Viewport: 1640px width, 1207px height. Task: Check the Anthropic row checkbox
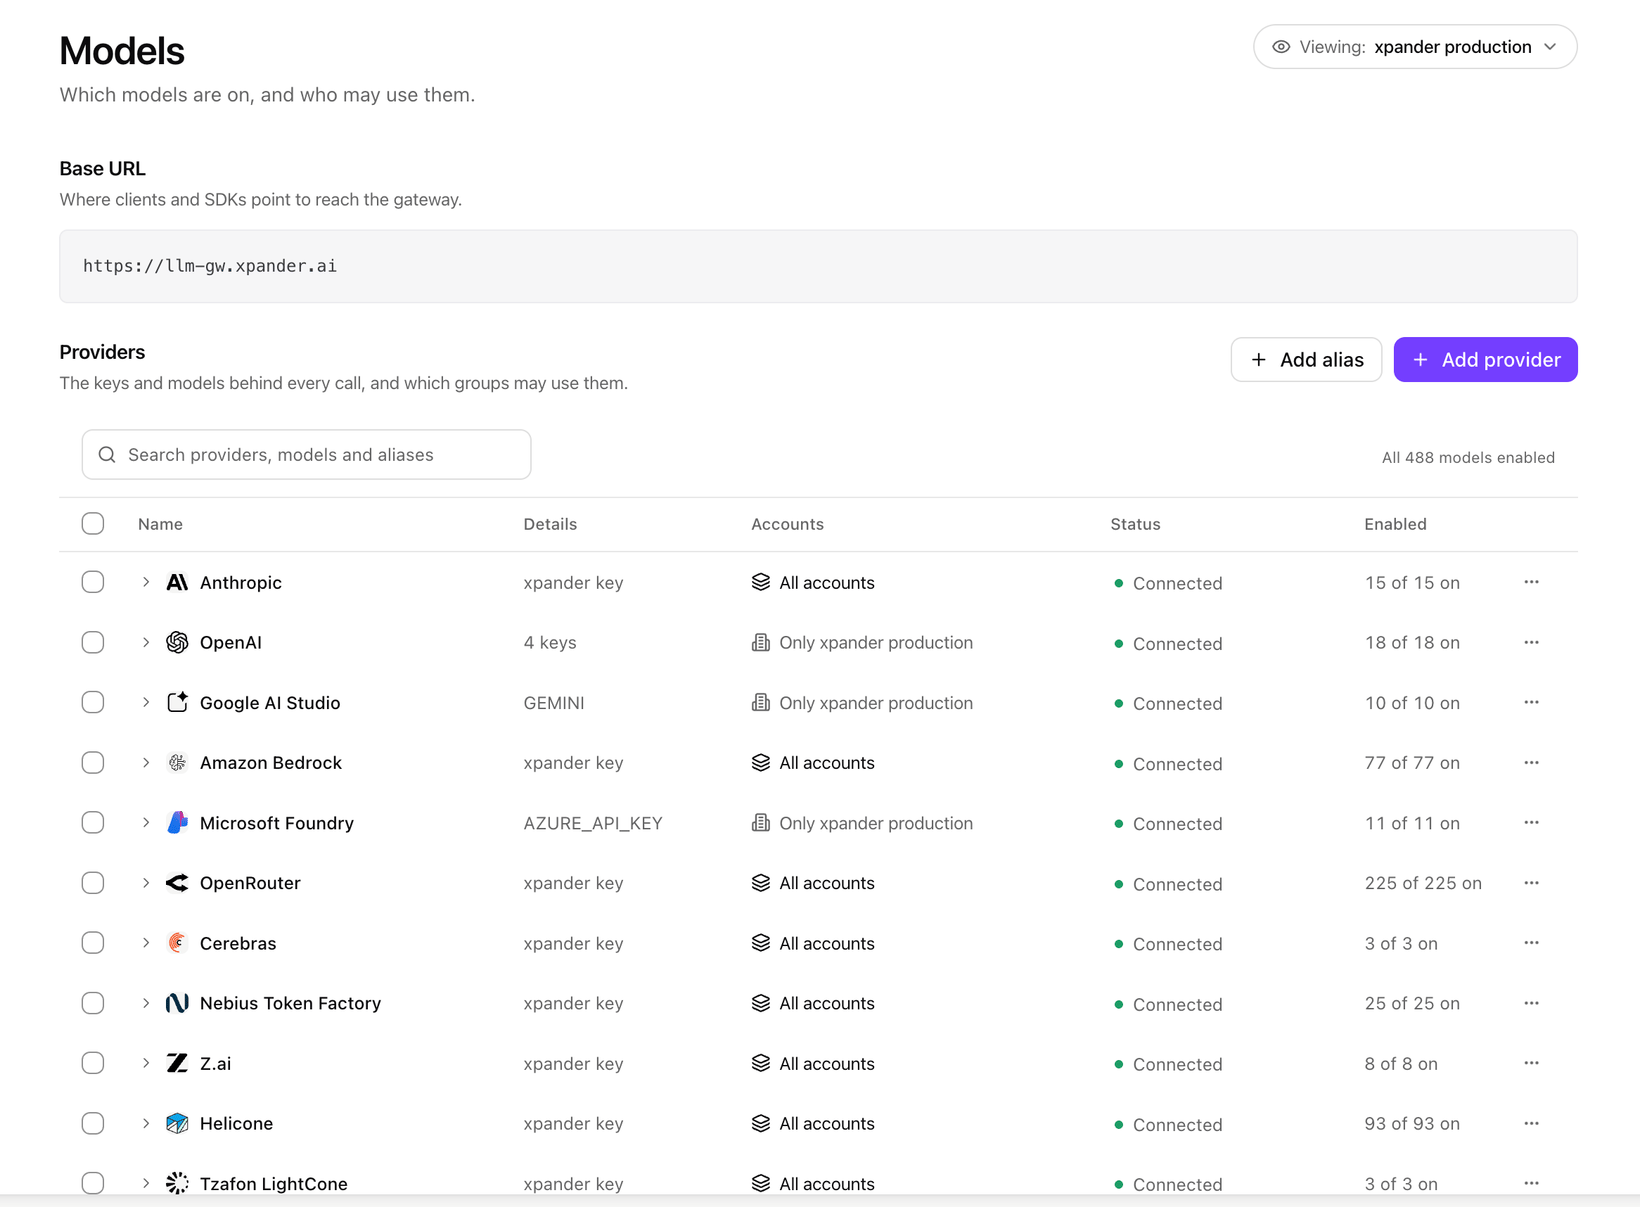pyautogui.click(x=93, y=582)
